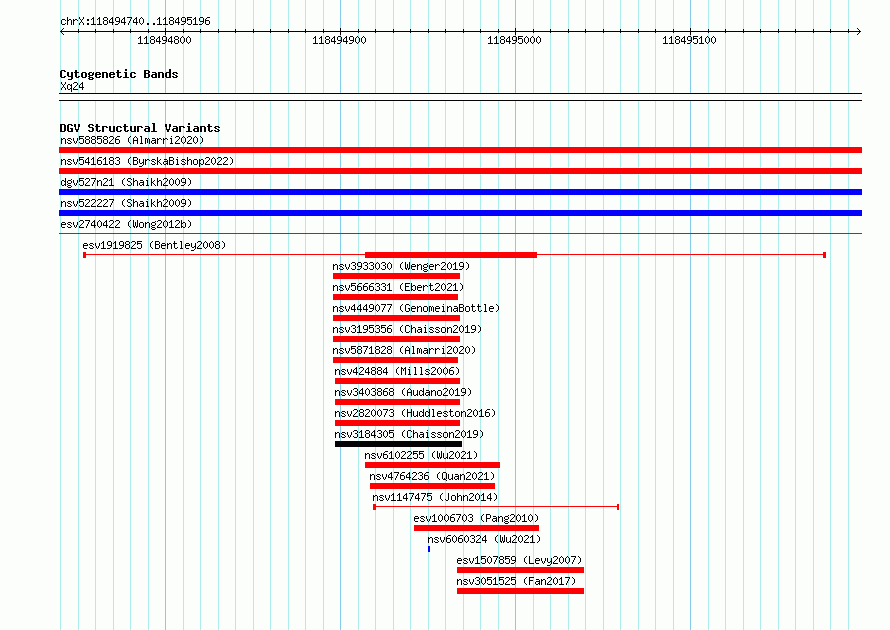Click the left arrow of the ruler
Image resolution: width=890 pixels, height=630 pixels.
pyautogui.click(x=62, y=31)
